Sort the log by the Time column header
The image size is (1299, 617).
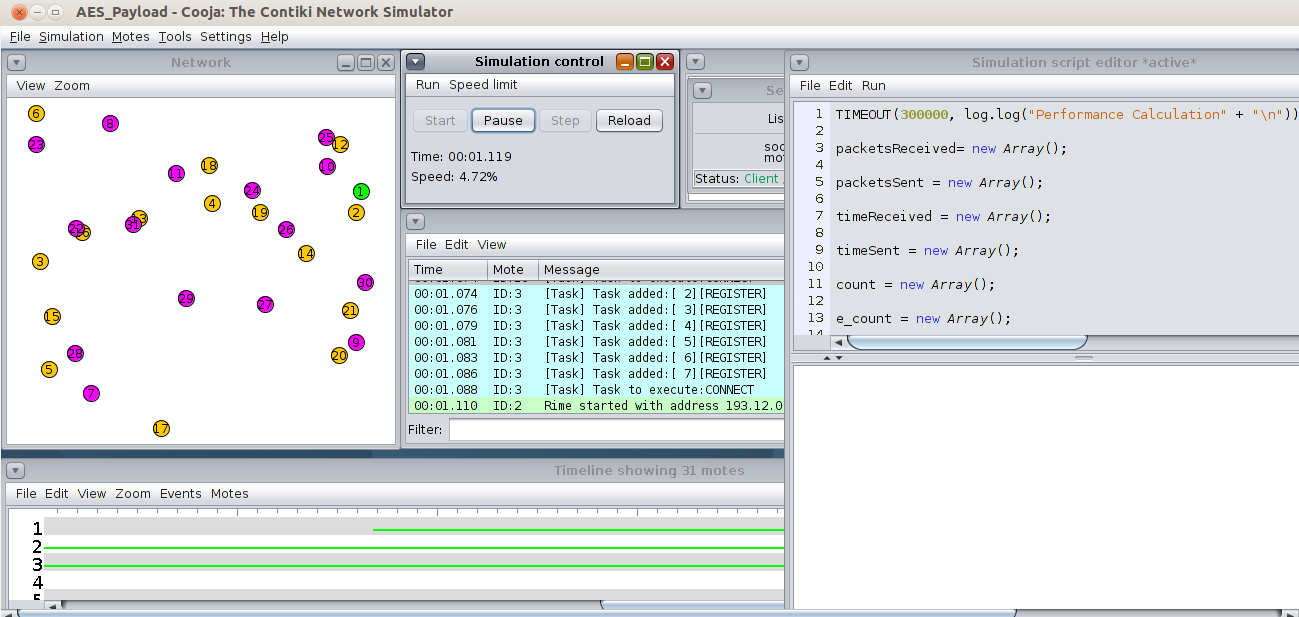click(x=448, y=270)
